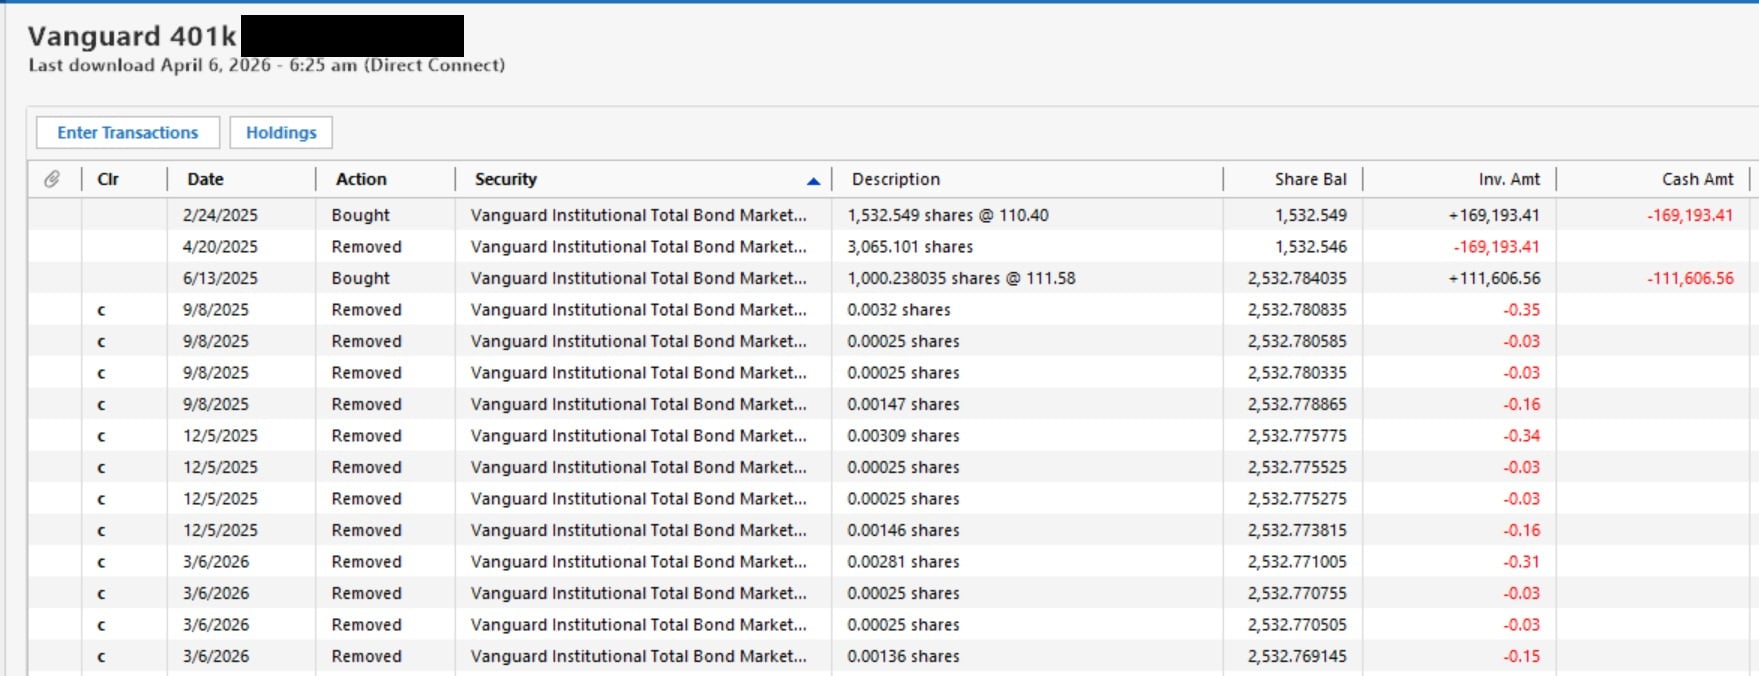The height and width of the screenshot is (676, 1759).
Task: Open the Enter Transactions button
Action: 128,133
